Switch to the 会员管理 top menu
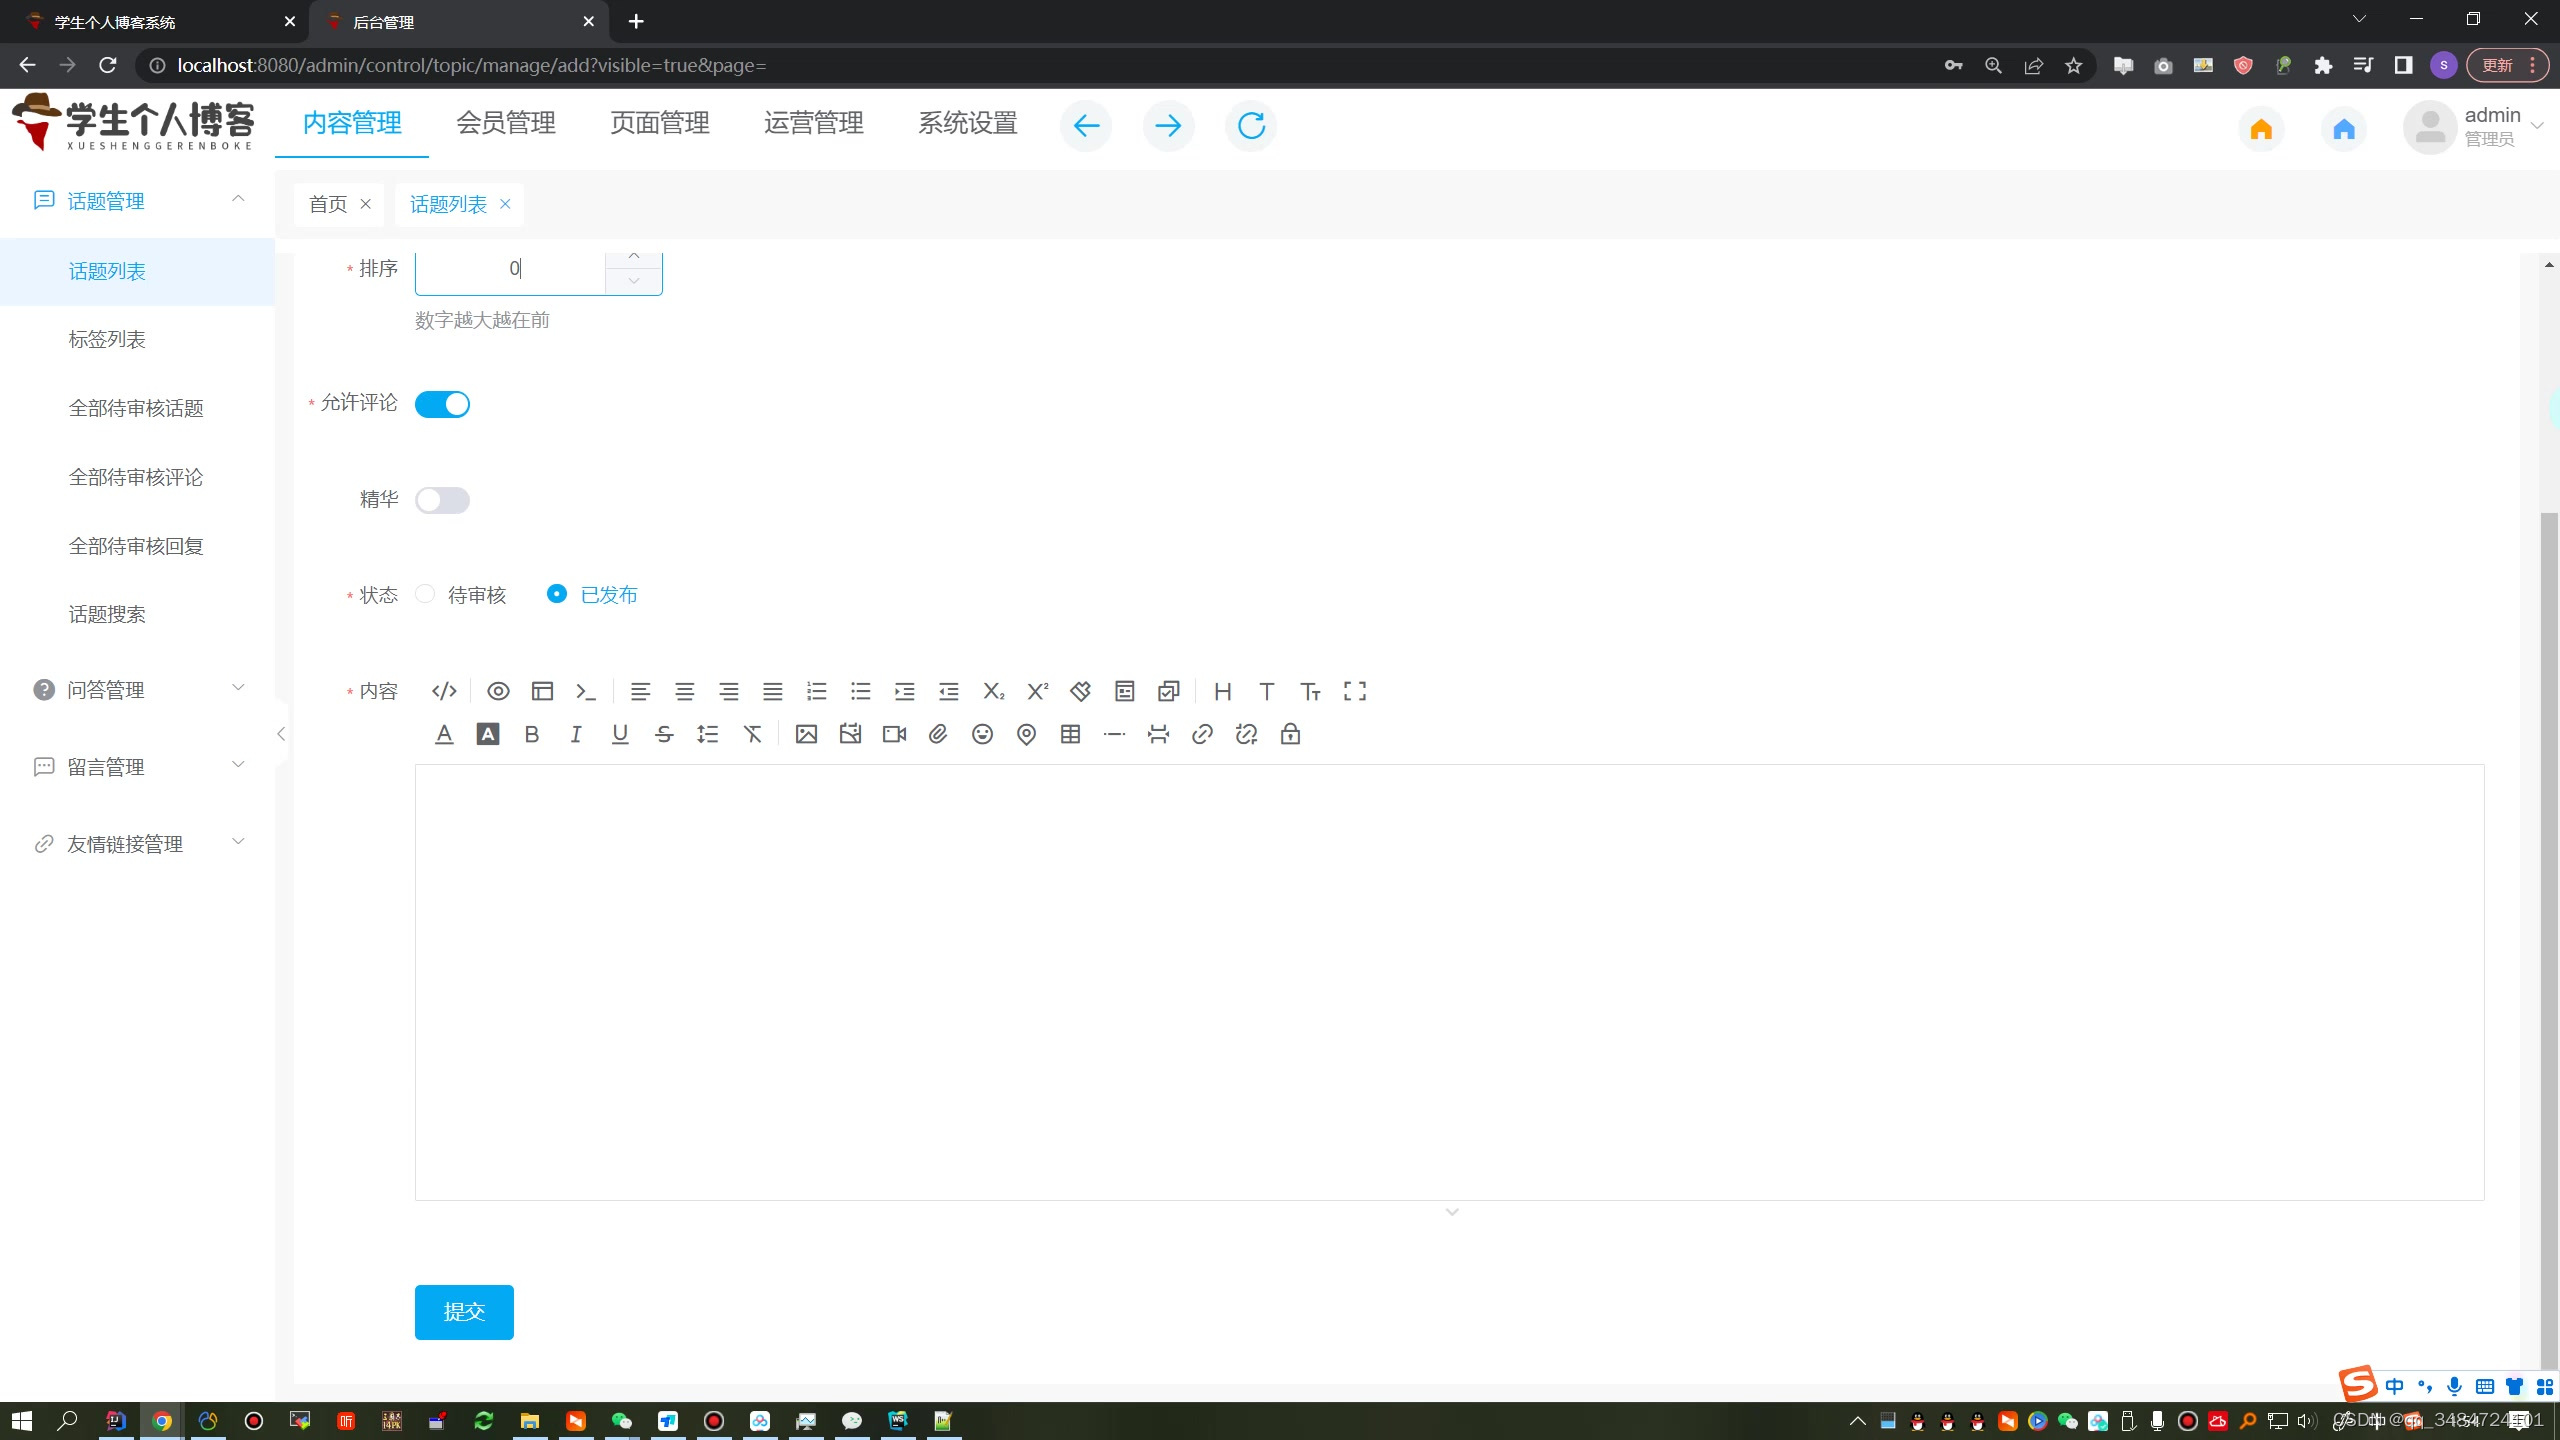 (x=506, y=123)
